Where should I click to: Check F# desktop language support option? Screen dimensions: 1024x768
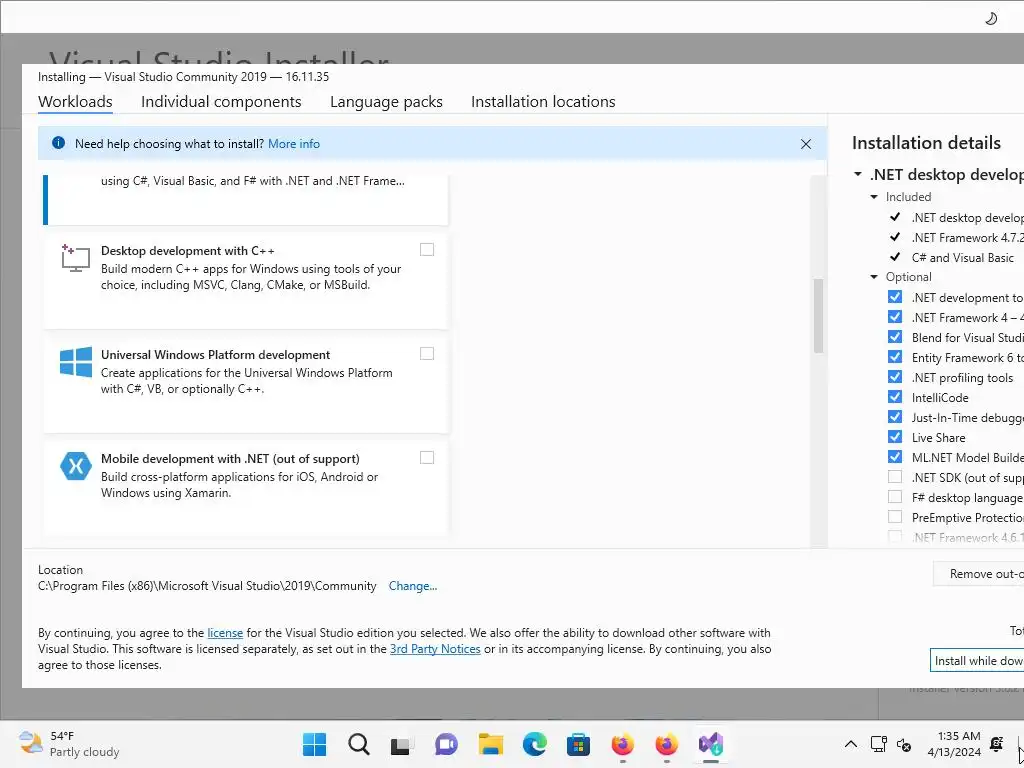(895, 497)
